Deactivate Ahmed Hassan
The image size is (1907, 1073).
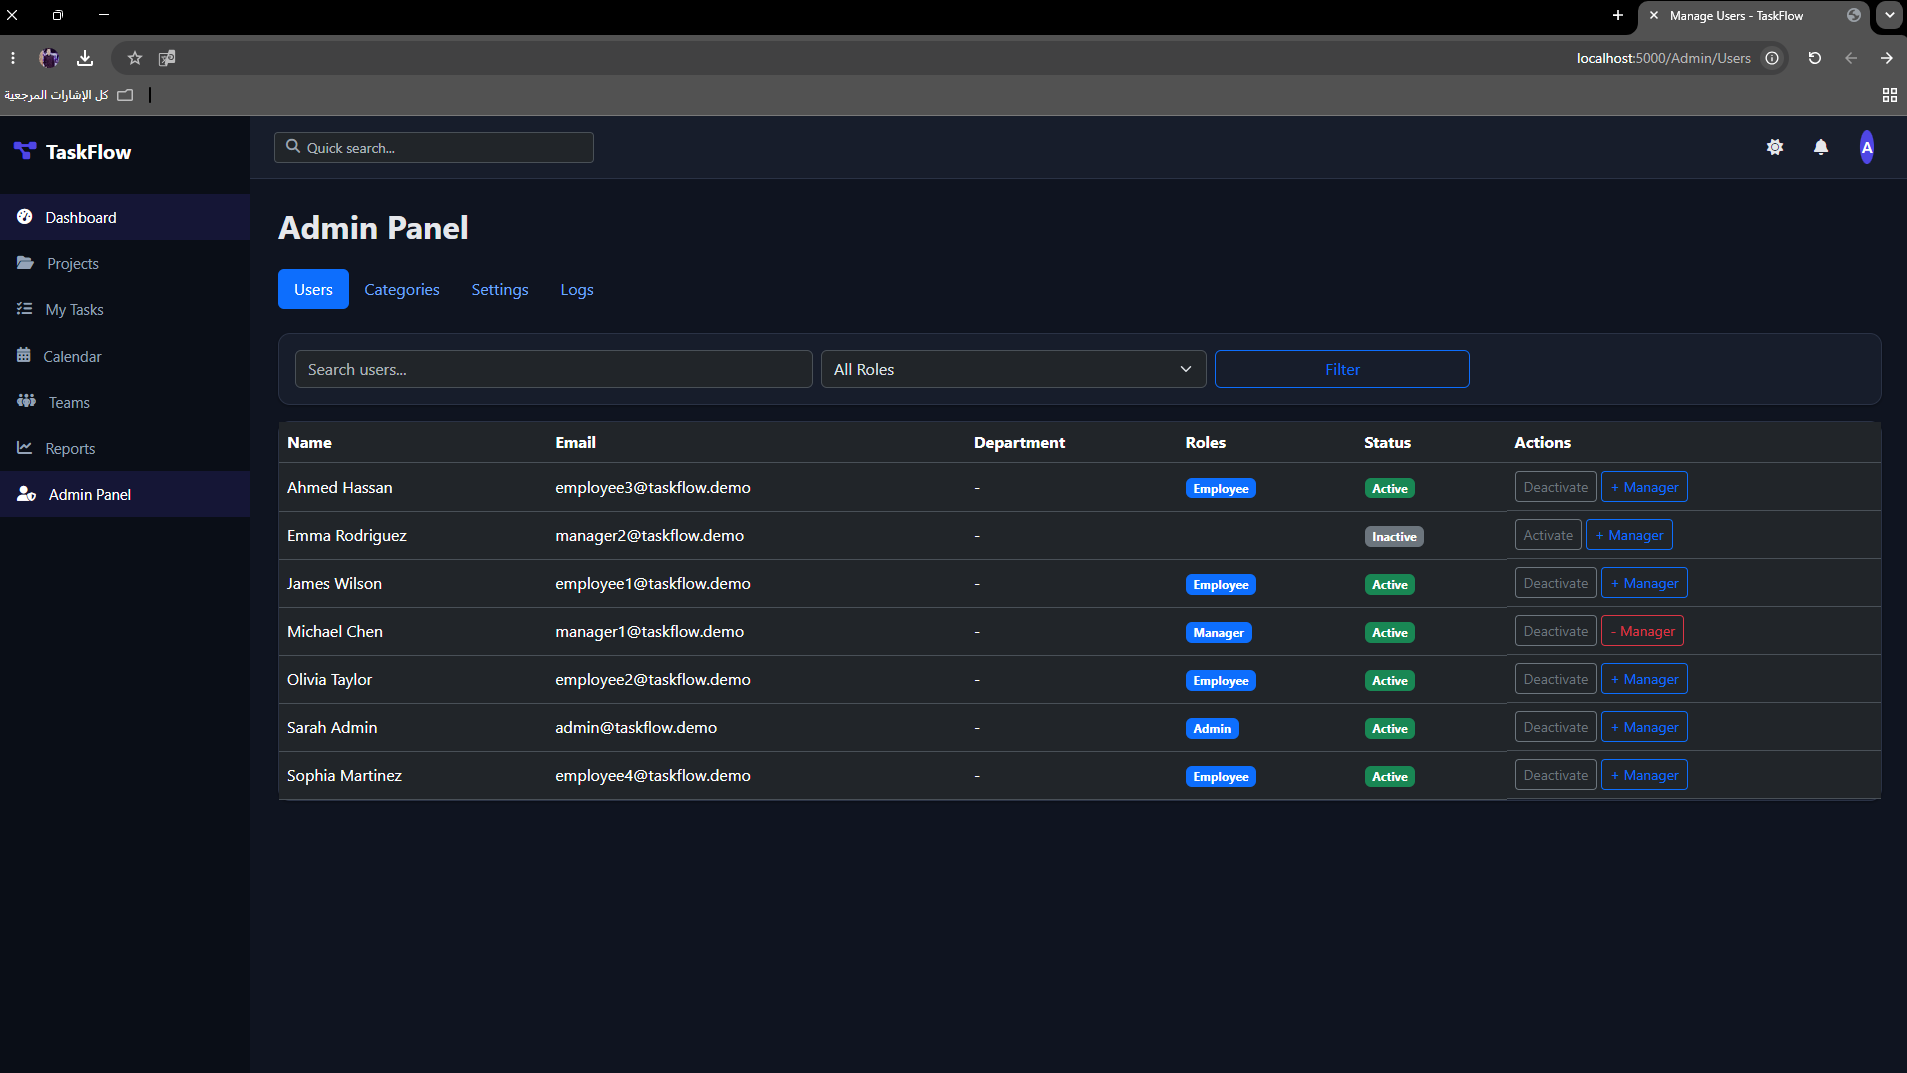1555,487
